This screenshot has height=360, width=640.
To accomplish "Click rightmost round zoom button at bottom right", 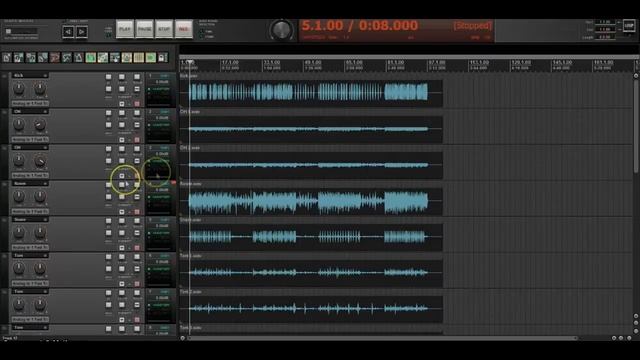I will (x=629, y=338).
